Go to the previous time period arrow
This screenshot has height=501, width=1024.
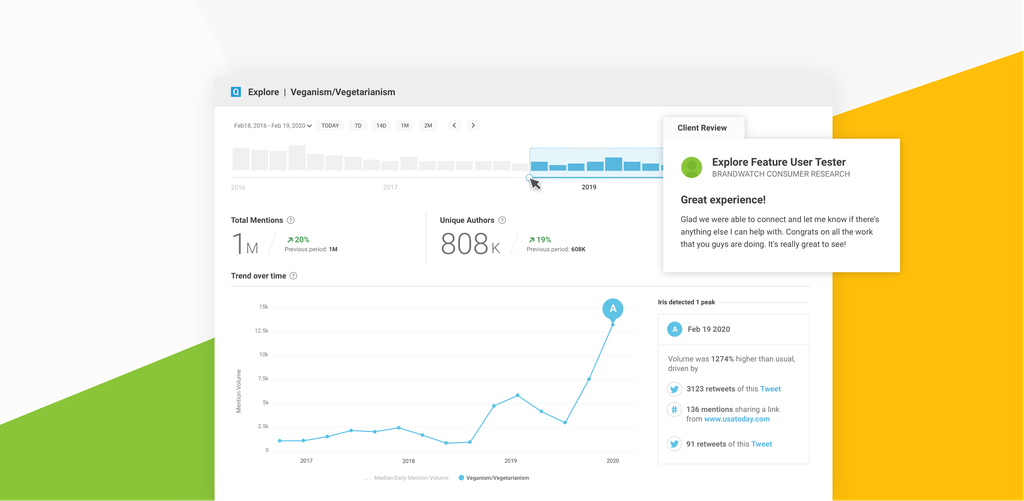[x=454, y=126]
